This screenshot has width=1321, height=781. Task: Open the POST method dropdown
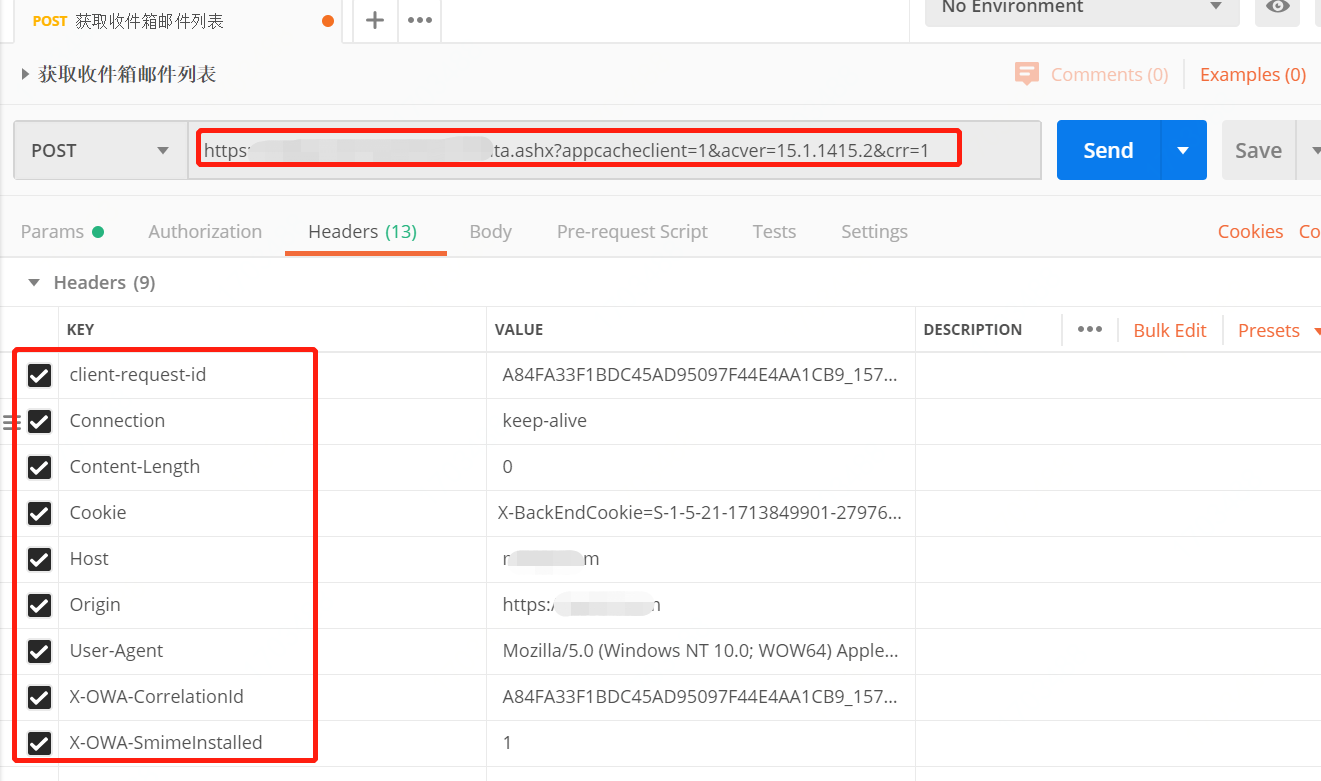coord(100,149)
